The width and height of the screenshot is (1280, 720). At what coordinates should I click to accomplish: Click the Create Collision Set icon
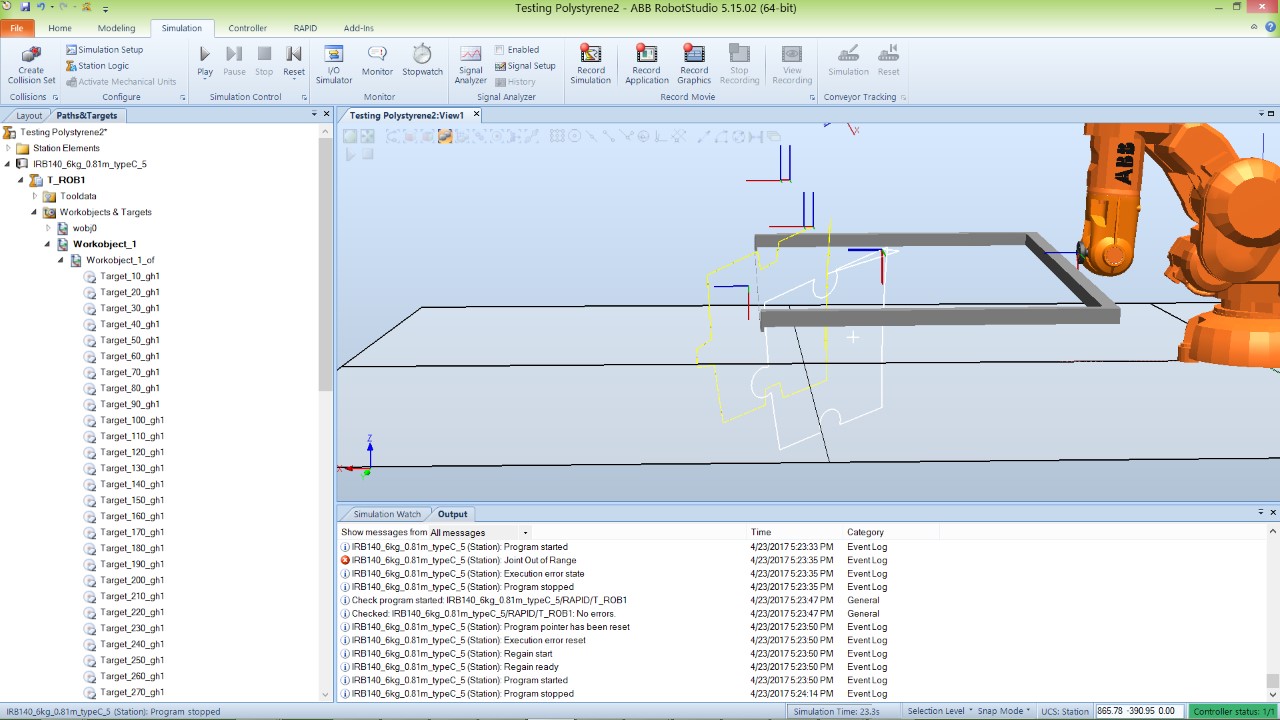coord(31,64)
